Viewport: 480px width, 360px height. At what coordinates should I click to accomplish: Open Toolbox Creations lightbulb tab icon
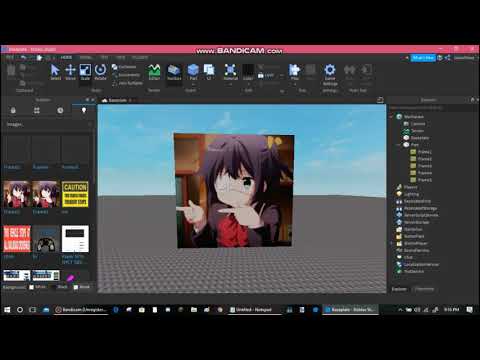tap(84, 110)
